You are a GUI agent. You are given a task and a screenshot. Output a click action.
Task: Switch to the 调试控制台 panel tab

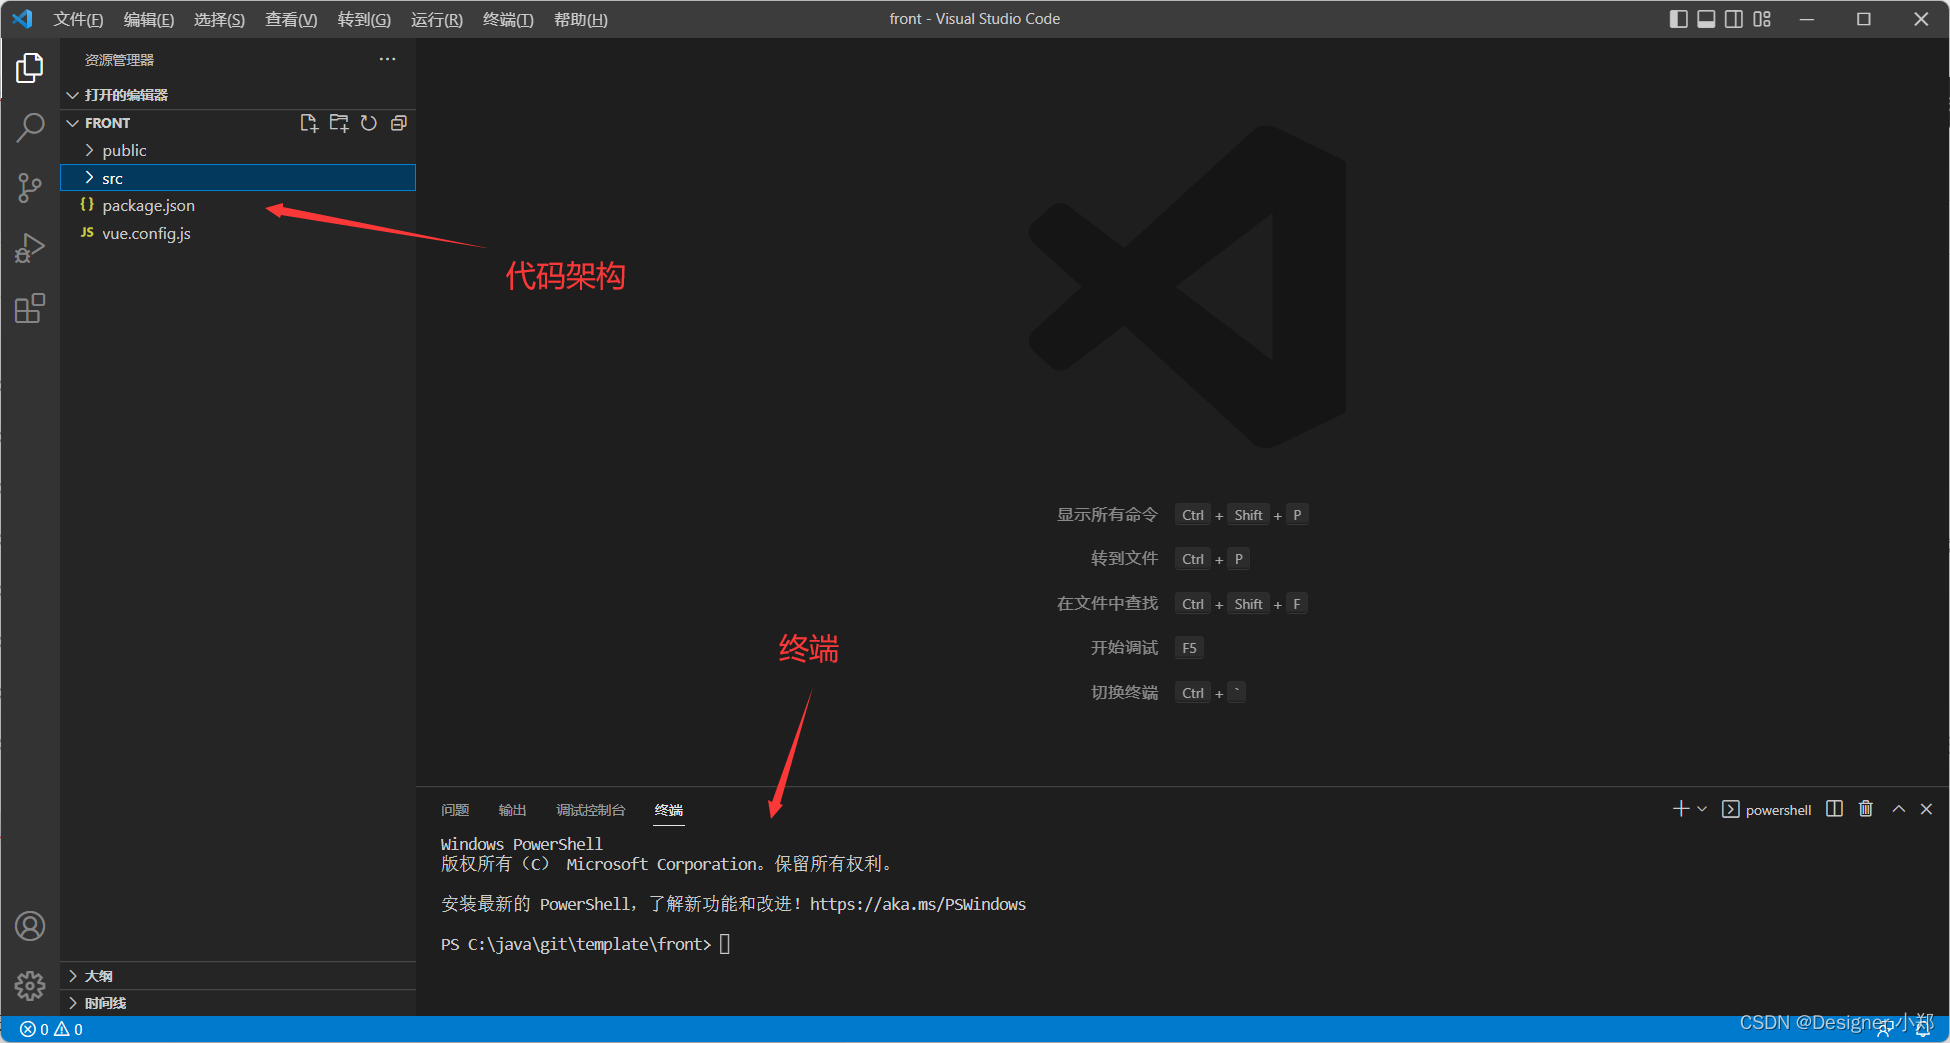591,810
